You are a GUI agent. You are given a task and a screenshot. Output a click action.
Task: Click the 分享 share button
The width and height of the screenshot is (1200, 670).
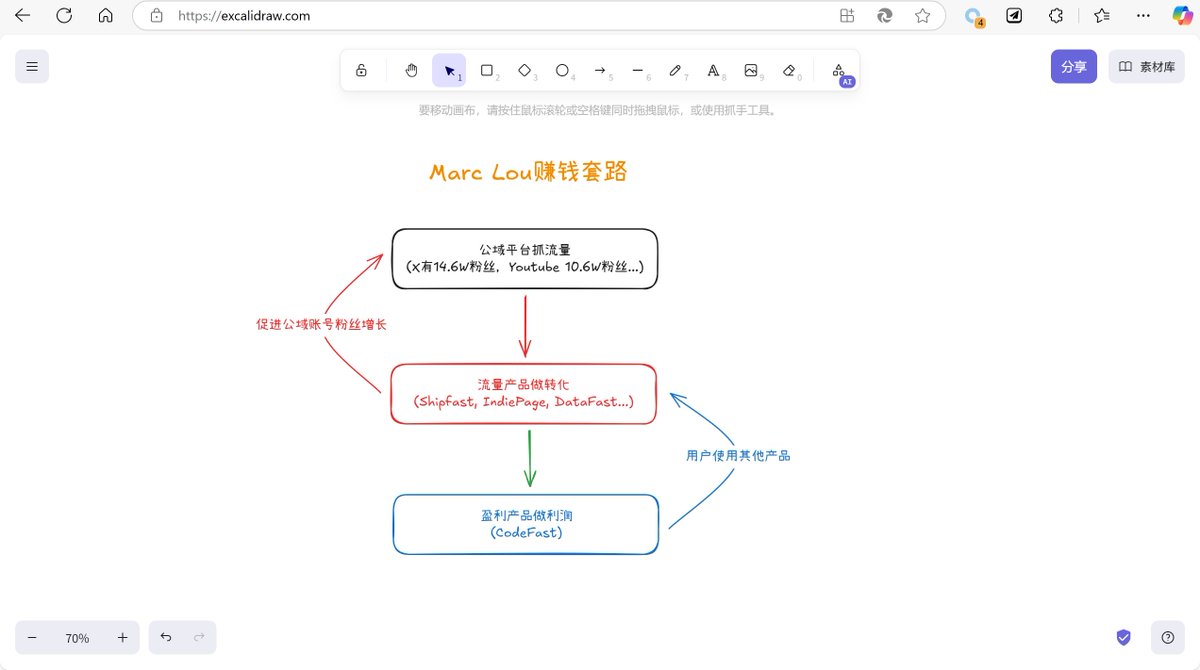(x=1074, y=66)
